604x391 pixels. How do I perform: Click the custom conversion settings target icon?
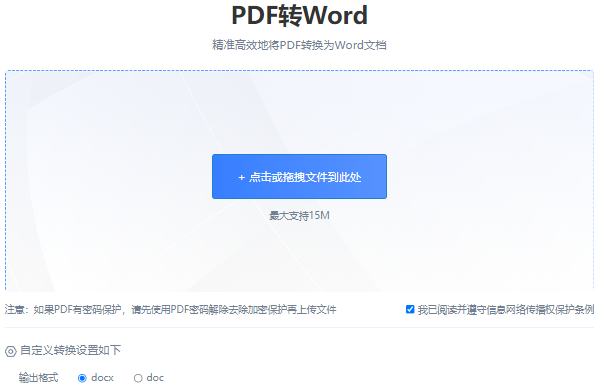click(x=10, y=351)
